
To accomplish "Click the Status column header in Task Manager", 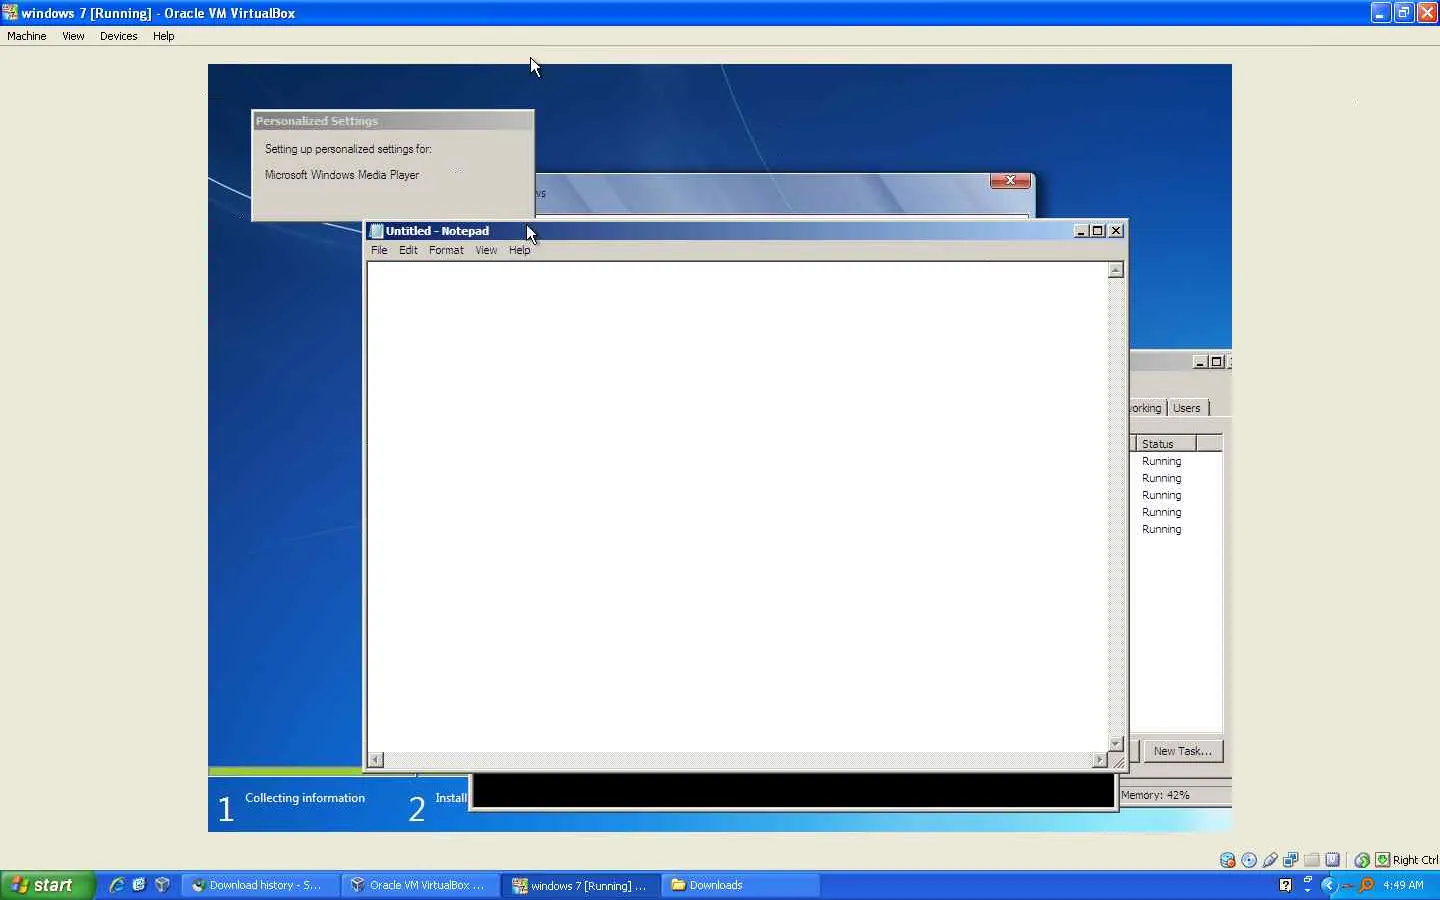I will coord(1166,444).
